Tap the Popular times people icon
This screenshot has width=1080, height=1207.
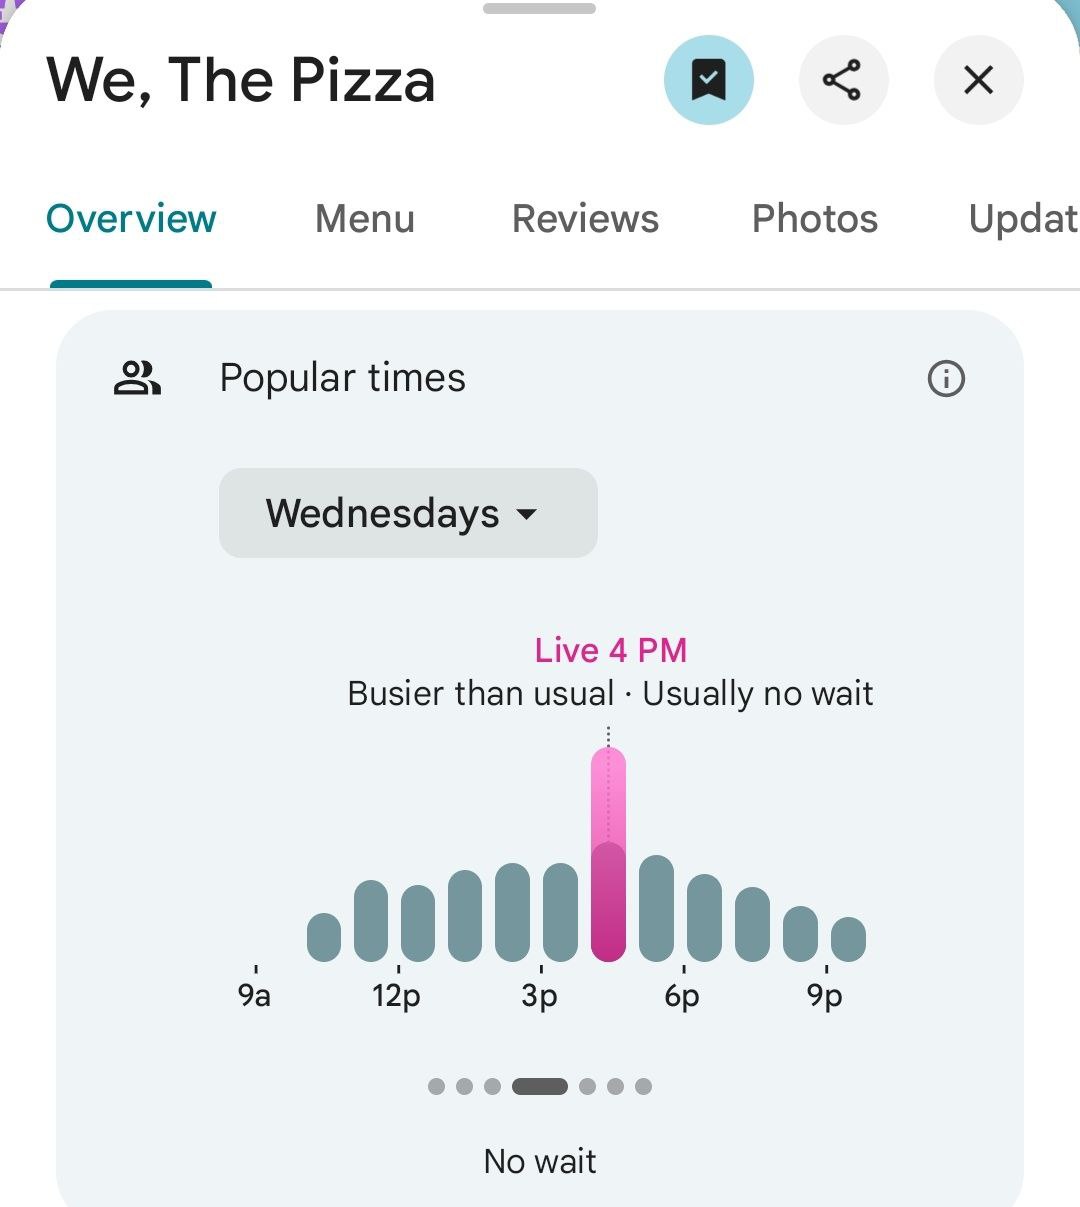[137, 379]
